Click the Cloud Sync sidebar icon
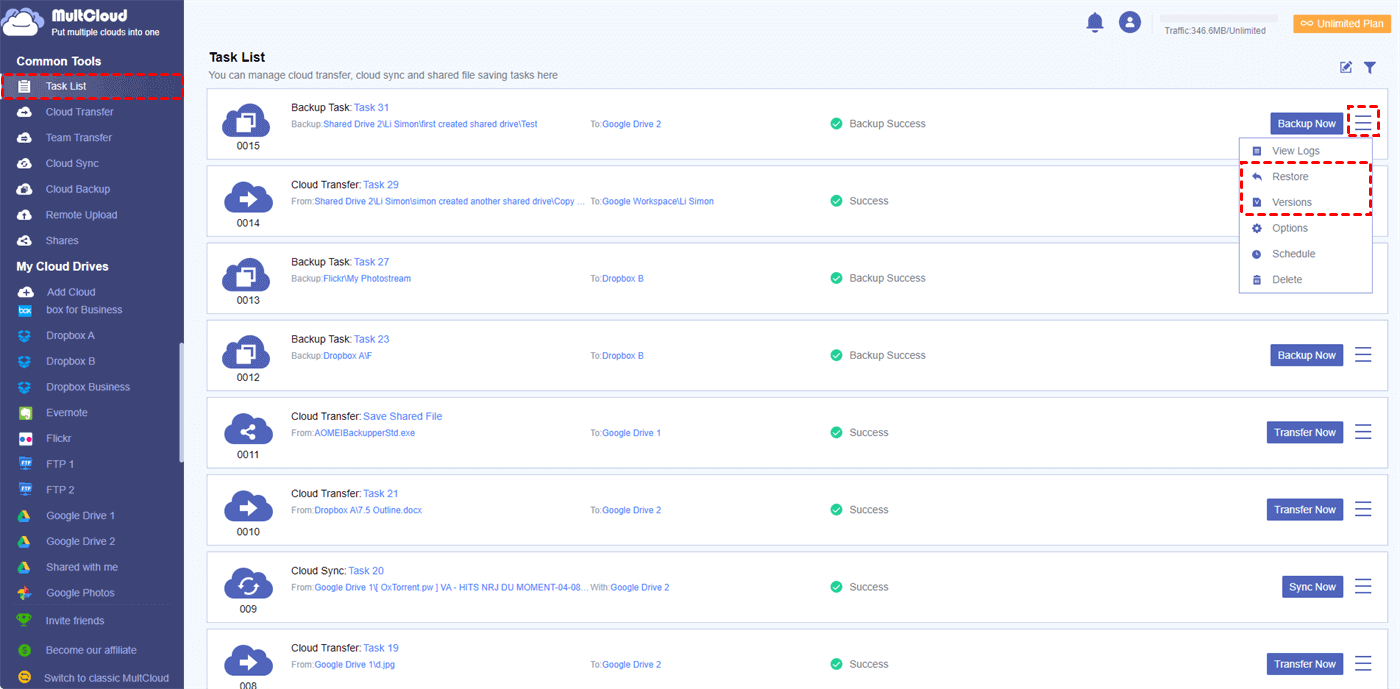 25,163
